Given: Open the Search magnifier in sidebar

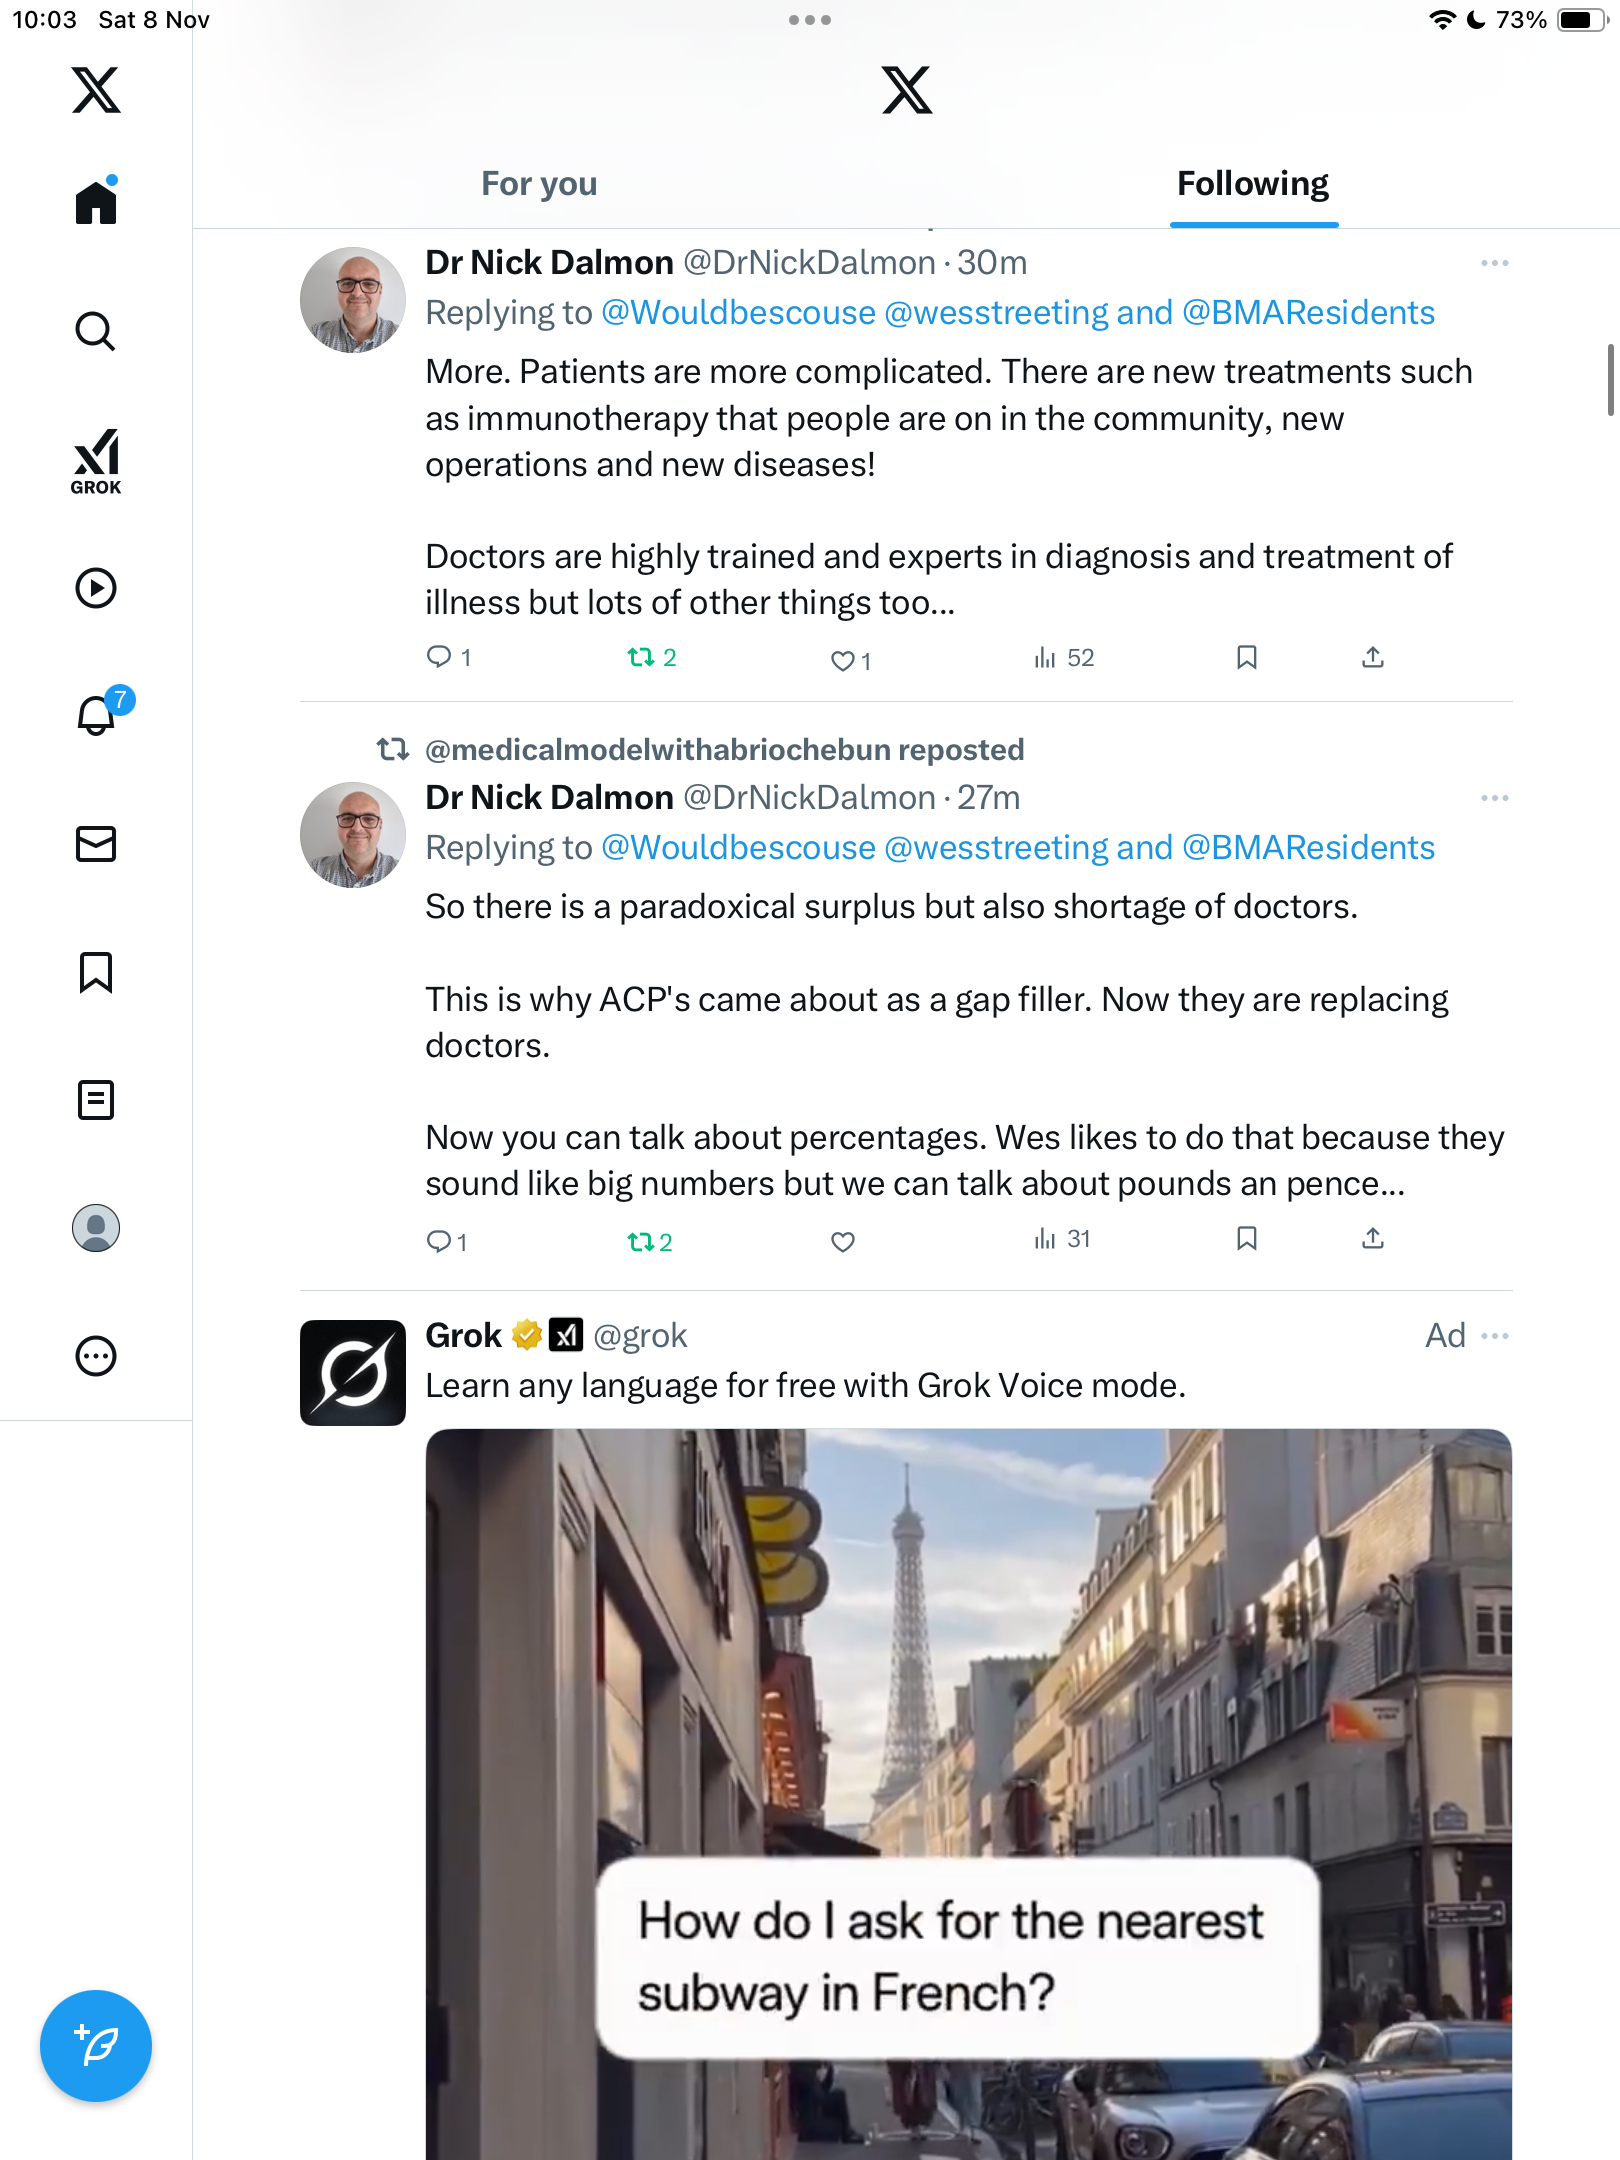Looking at the screenshot, I should (x=96, y=331).
